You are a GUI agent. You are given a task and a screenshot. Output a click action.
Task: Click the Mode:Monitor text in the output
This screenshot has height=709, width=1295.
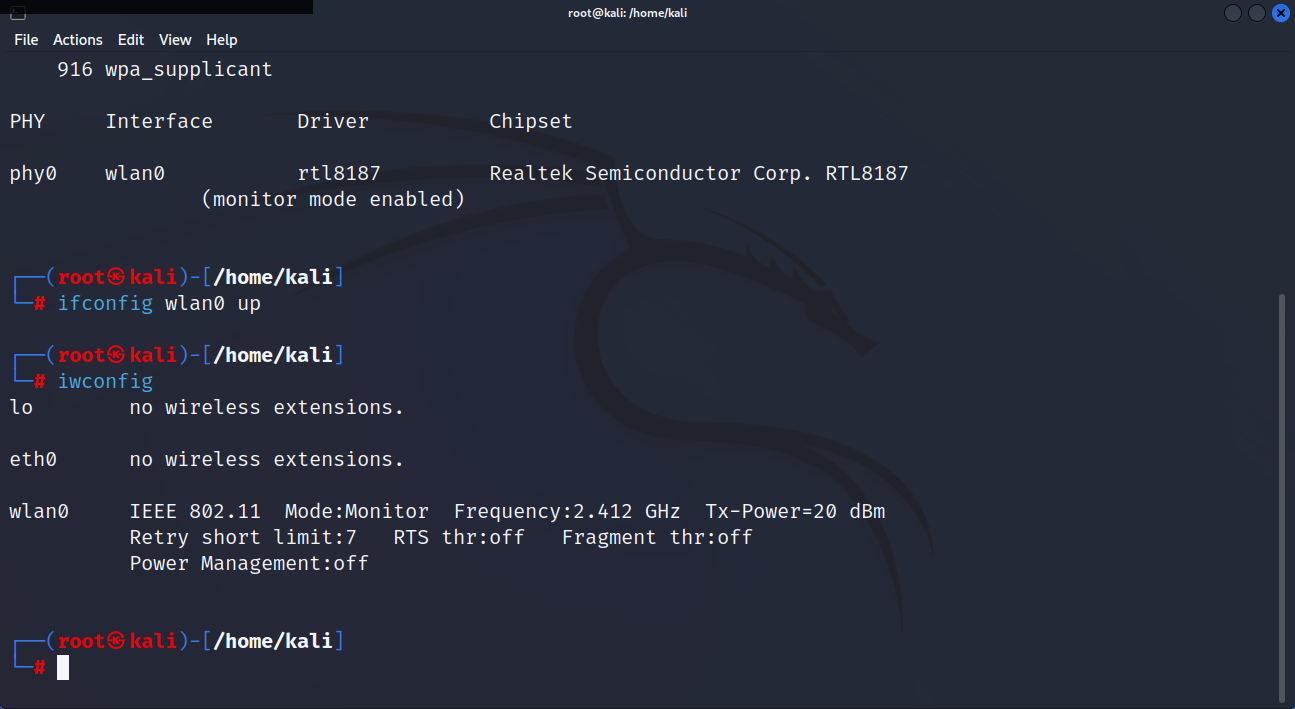click(x=357, y=512)
